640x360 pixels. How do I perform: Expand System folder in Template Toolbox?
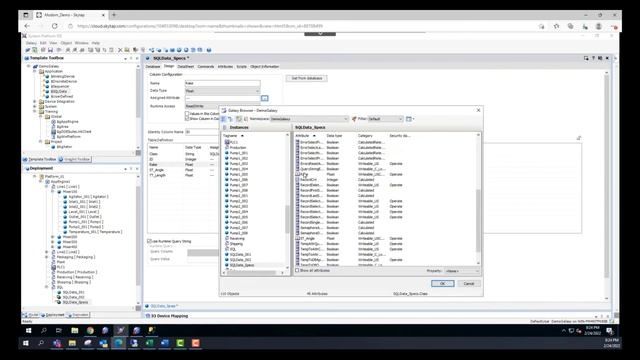35,107
